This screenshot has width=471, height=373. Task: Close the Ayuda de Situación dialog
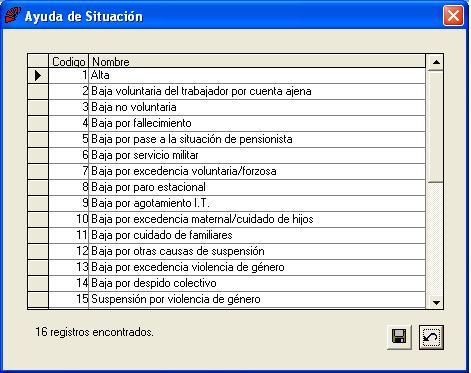pyautogui.click(x=453, y=15)
